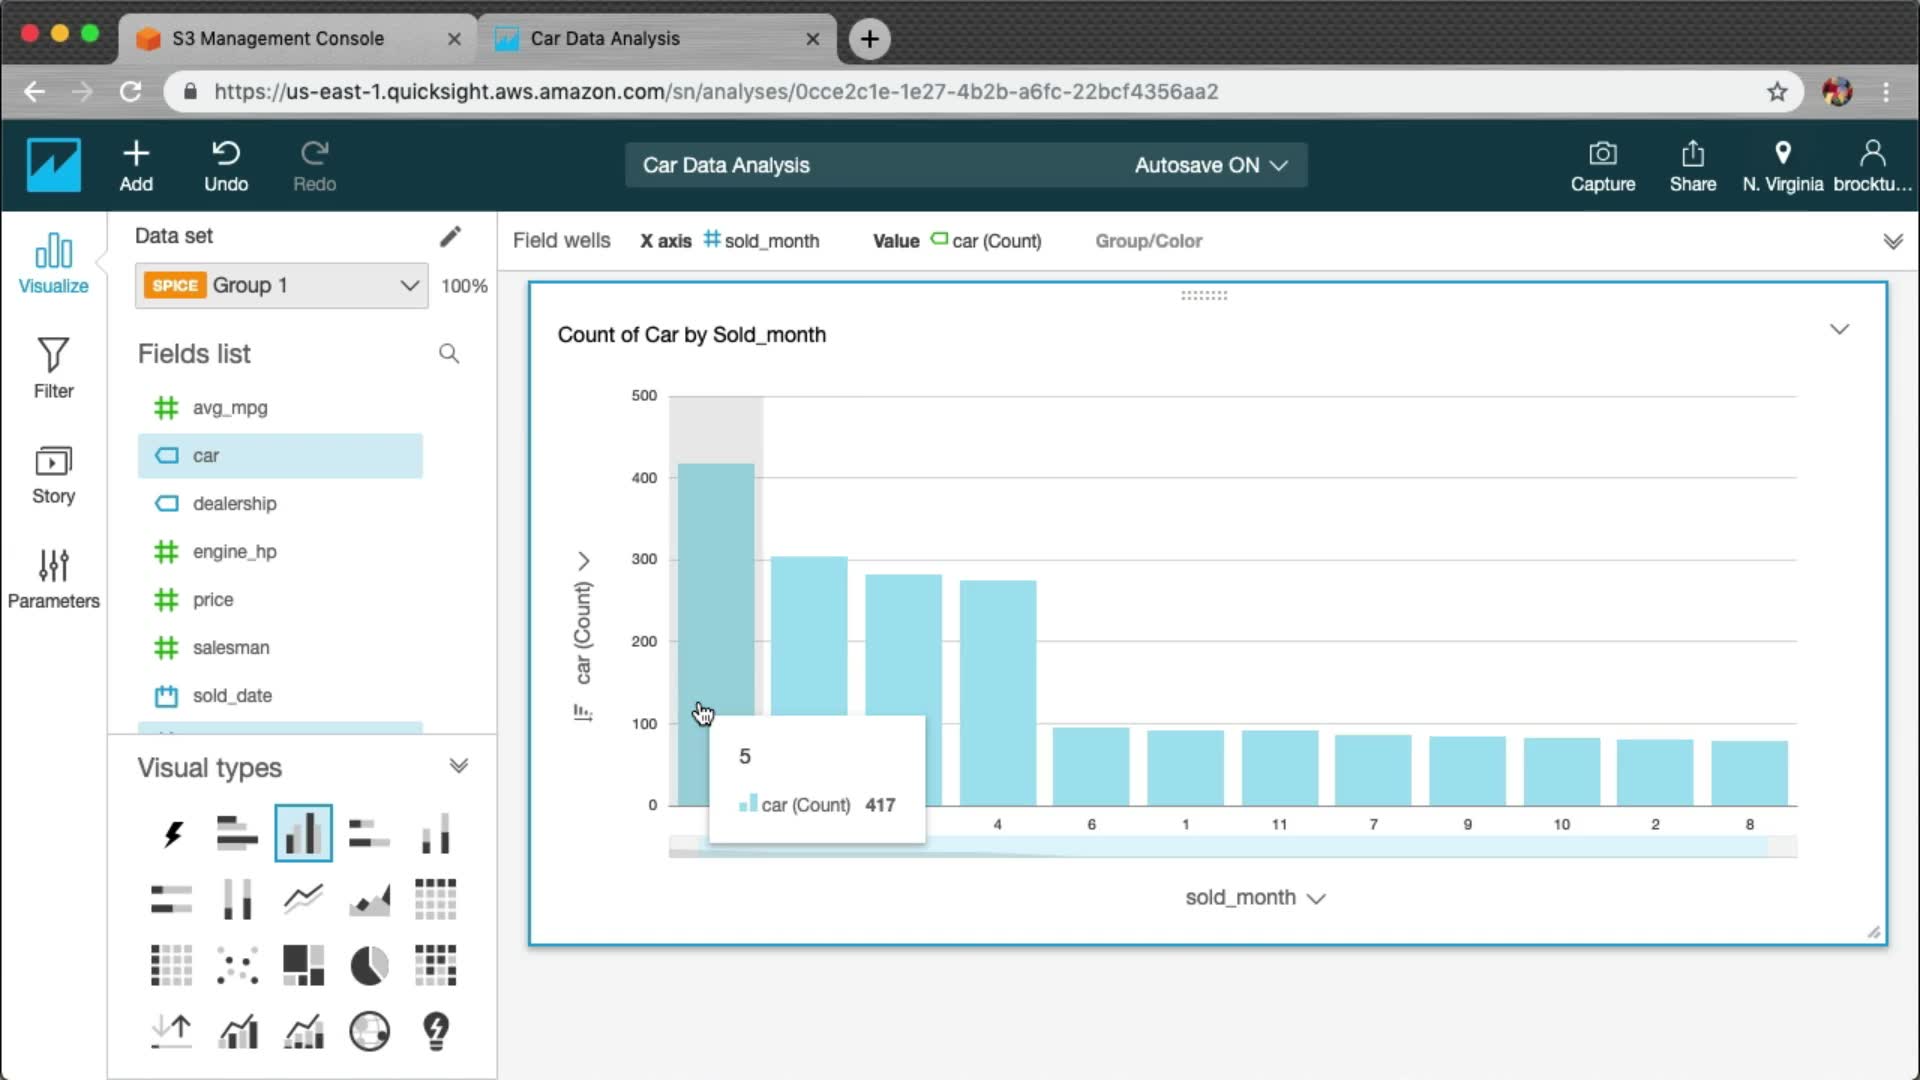Select the scatter plot visual type
This screenshot has width=1920, height=1080.
click(237, 966)
